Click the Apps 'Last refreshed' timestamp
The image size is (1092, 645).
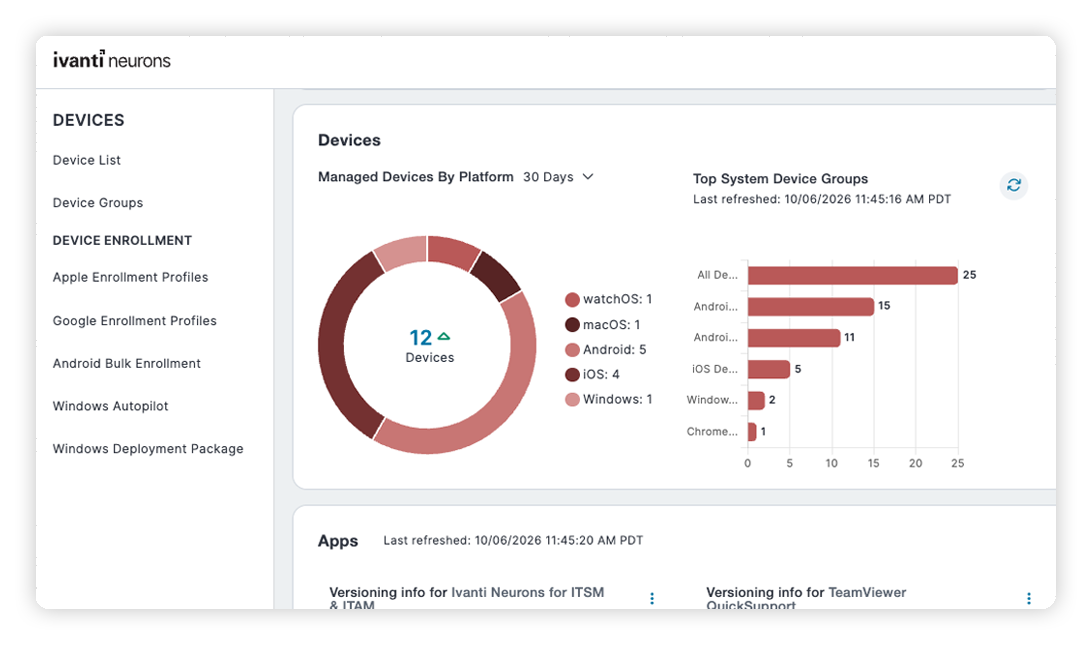(513, 541)
